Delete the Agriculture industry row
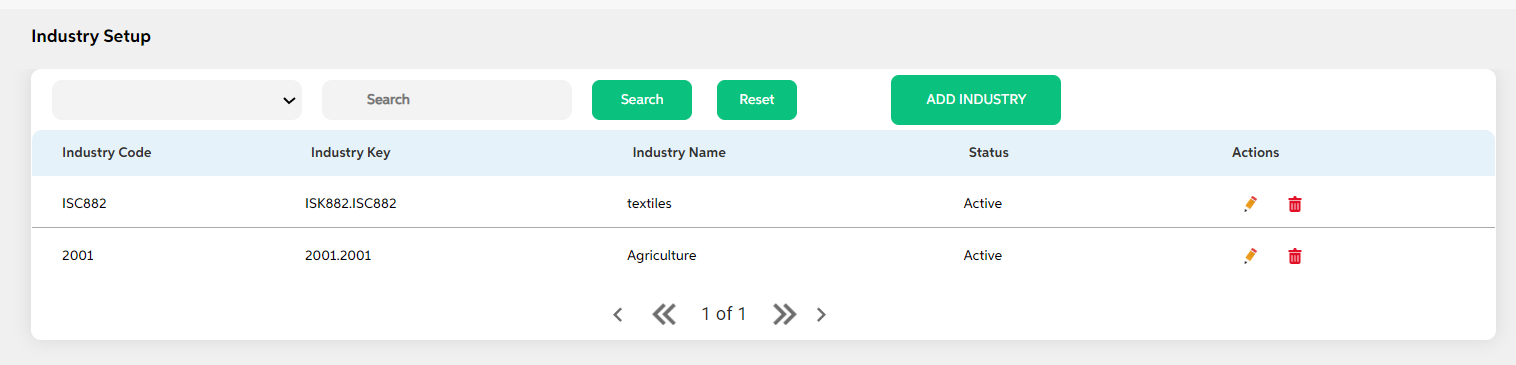The image size is (1516, 365). [1295, 256]
